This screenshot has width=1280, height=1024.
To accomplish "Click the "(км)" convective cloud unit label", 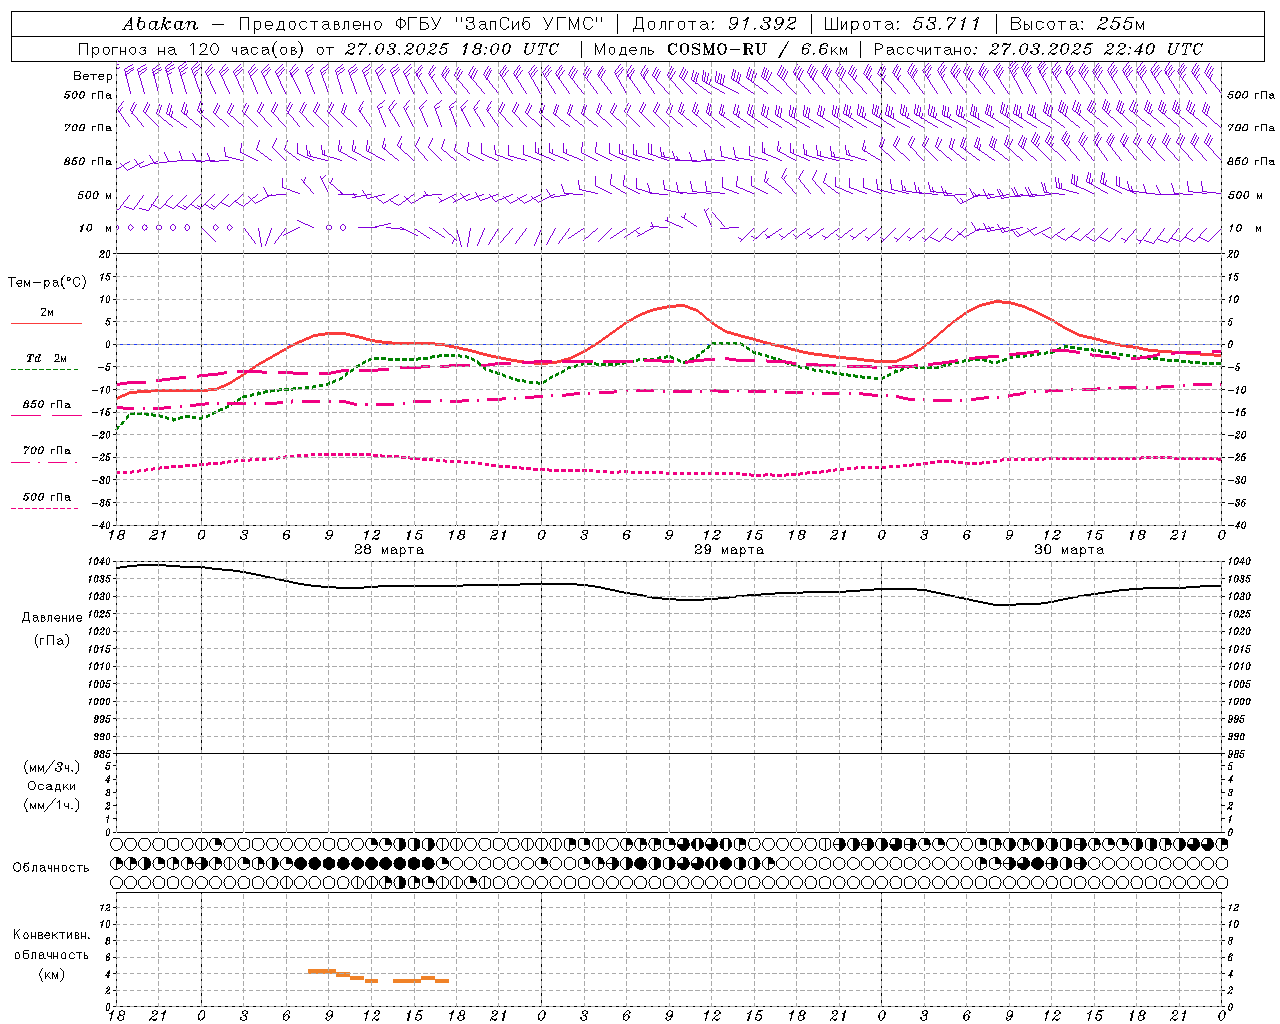I will click(x=52, y=974).
